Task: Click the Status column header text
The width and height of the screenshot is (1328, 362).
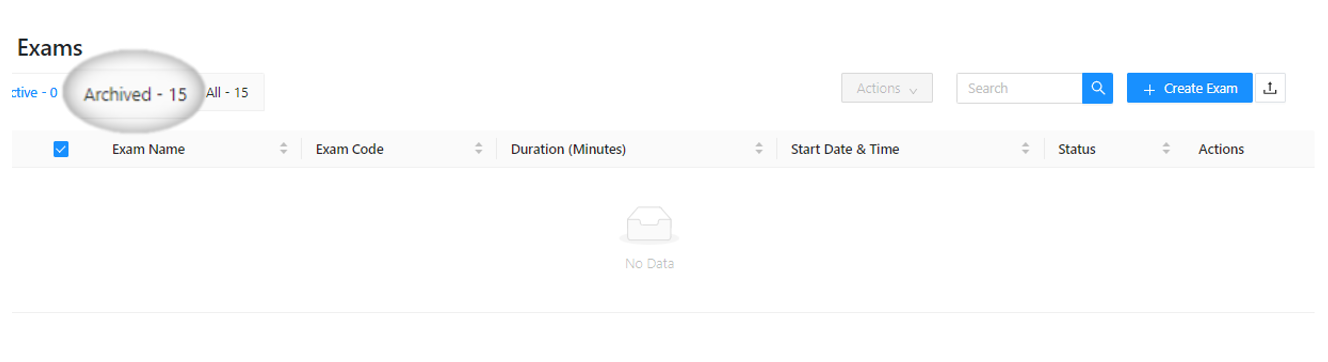Action: tap(1077, 149)
